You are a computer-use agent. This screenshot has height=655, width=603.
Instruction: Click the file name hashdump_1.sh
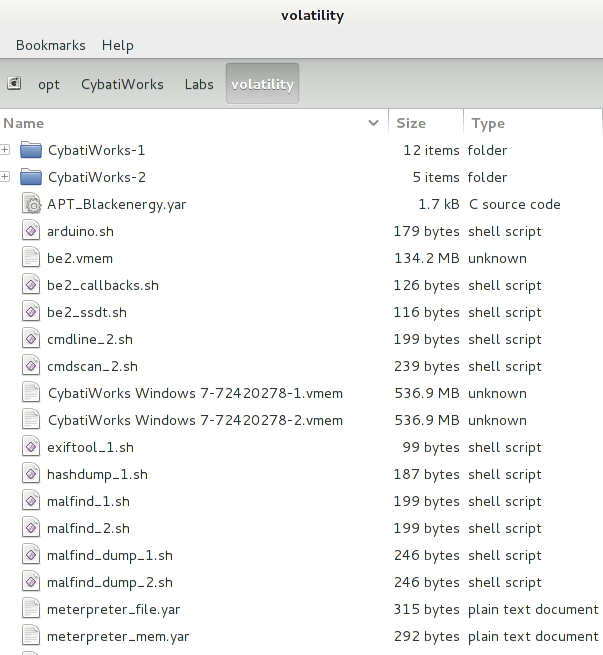97,475
